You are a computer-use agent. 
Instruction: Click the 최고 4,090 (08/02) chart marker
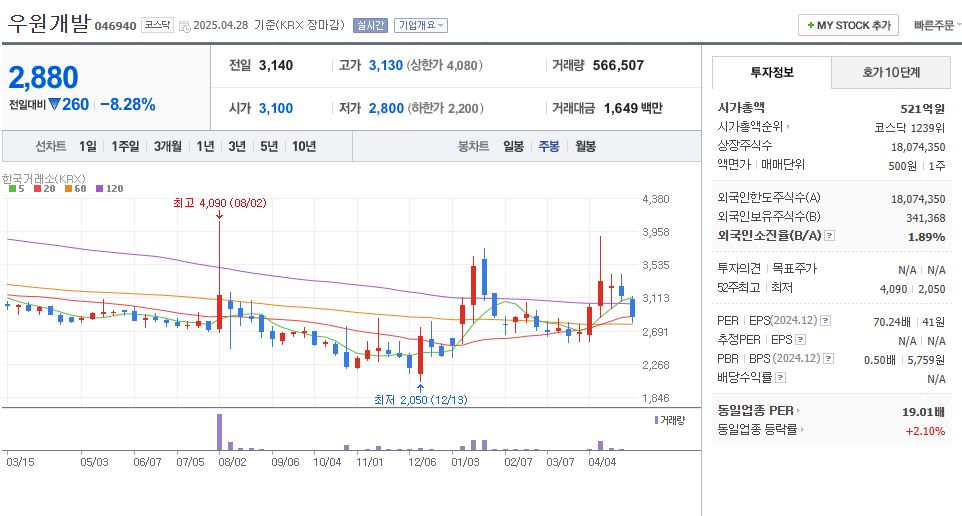point(220,203)
